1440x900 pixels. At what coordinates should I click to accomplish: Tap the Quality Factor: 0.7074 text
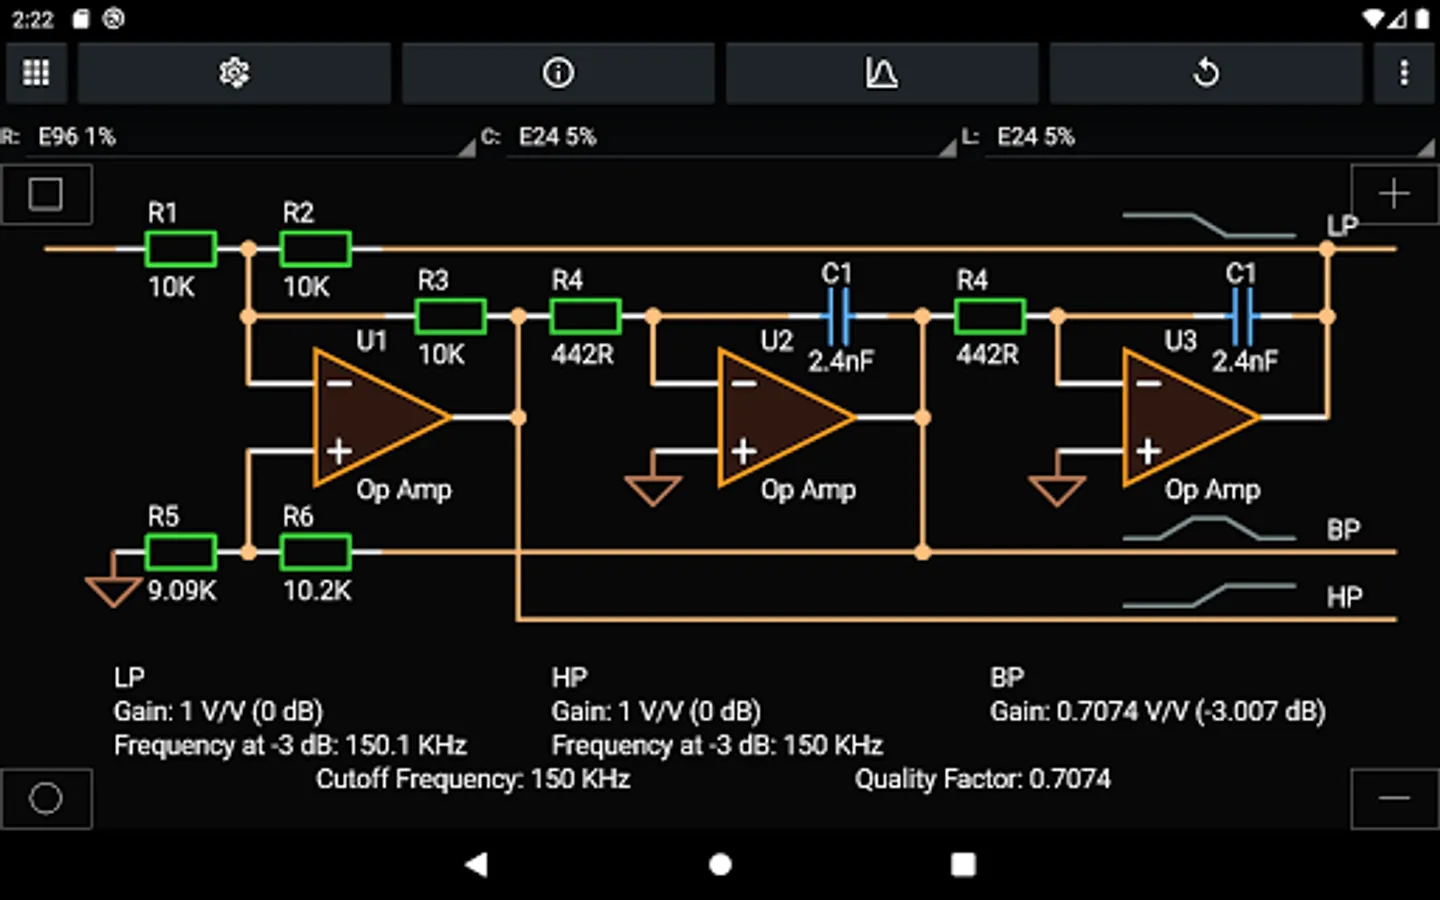click(983, 779)
